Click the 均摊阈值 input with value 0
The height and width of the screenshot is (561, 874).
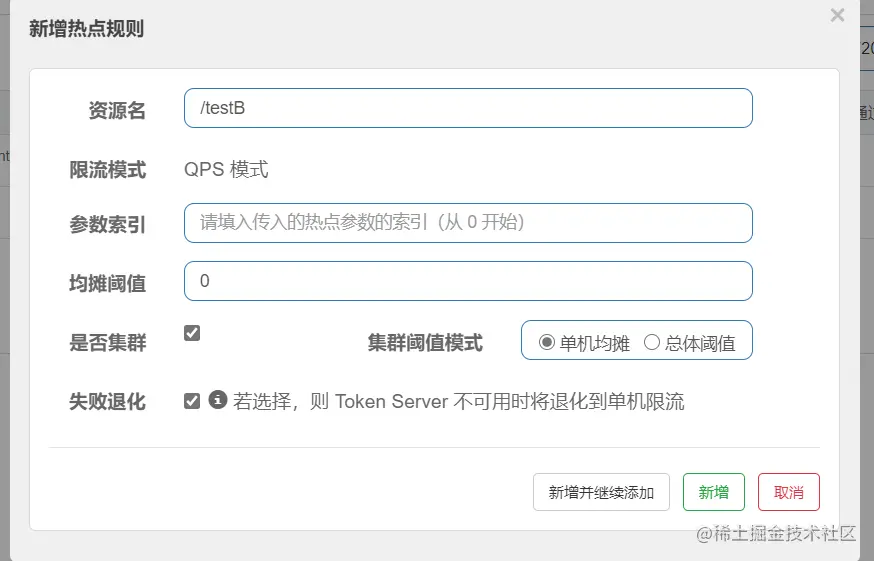coord(468,281)
